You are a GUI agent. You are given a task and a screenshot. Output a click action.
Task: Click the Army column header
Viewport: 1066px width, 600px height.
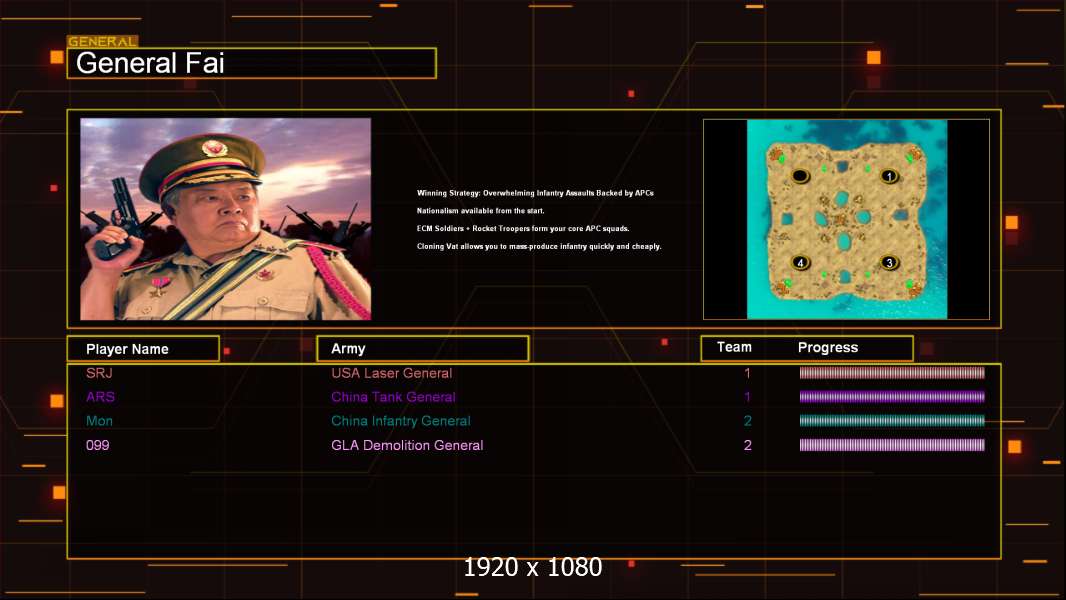tap(422, 349)
